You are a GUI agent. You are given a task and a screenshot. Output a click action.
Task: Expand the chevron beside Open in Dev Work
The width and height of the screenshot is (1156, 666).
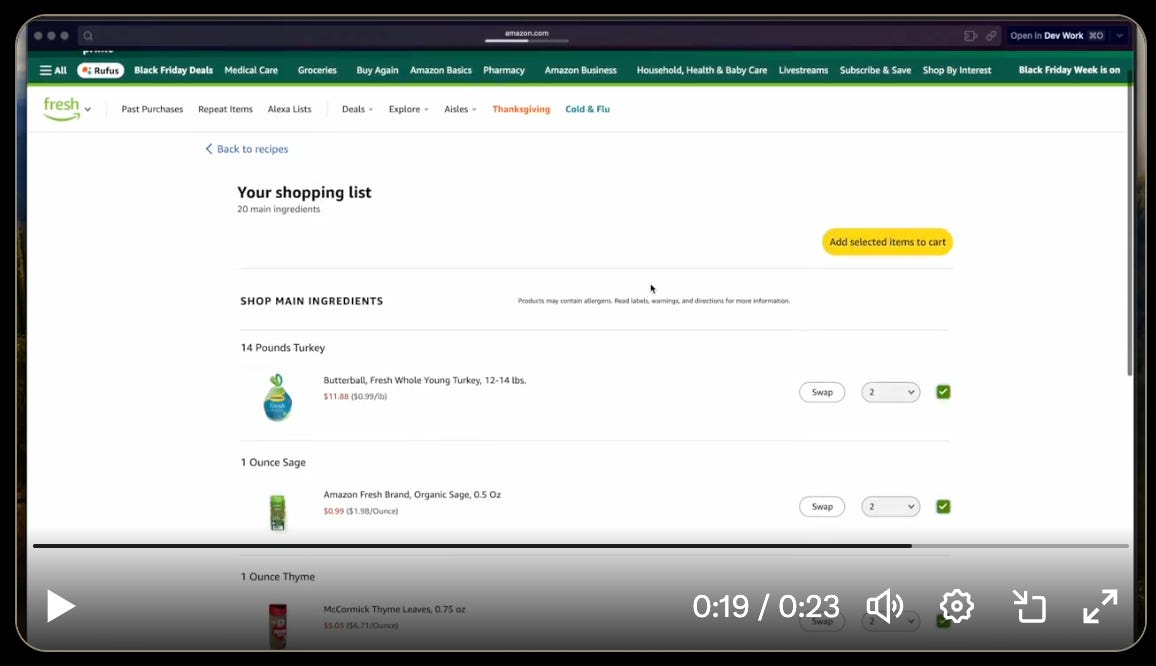pos(1119,35)
